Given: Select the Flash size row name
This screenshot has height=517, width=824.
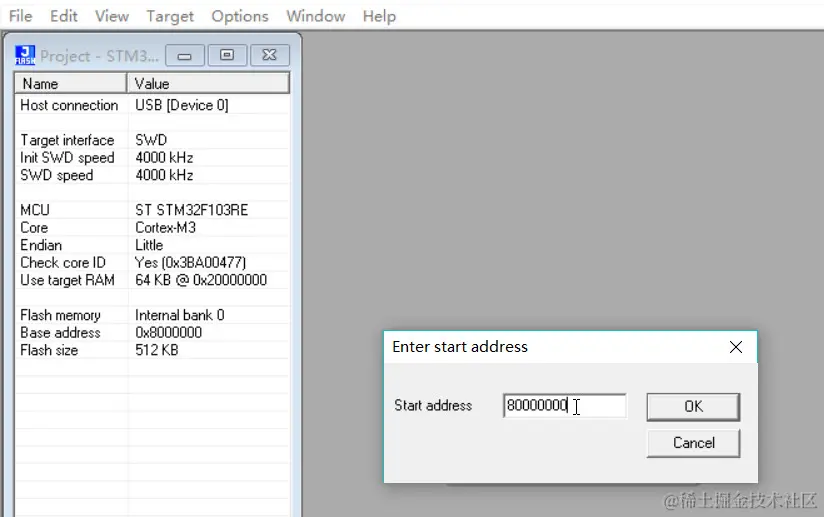Looking at the screenshot, I should point(49,350).
